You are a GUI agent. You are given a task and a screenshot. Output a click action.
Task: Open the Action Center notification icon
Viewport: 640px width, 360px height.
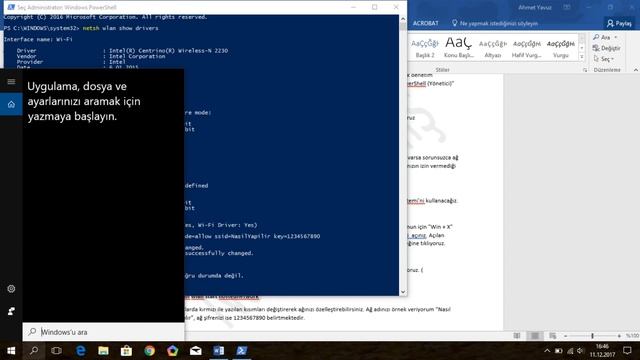(x=627, y=351)
